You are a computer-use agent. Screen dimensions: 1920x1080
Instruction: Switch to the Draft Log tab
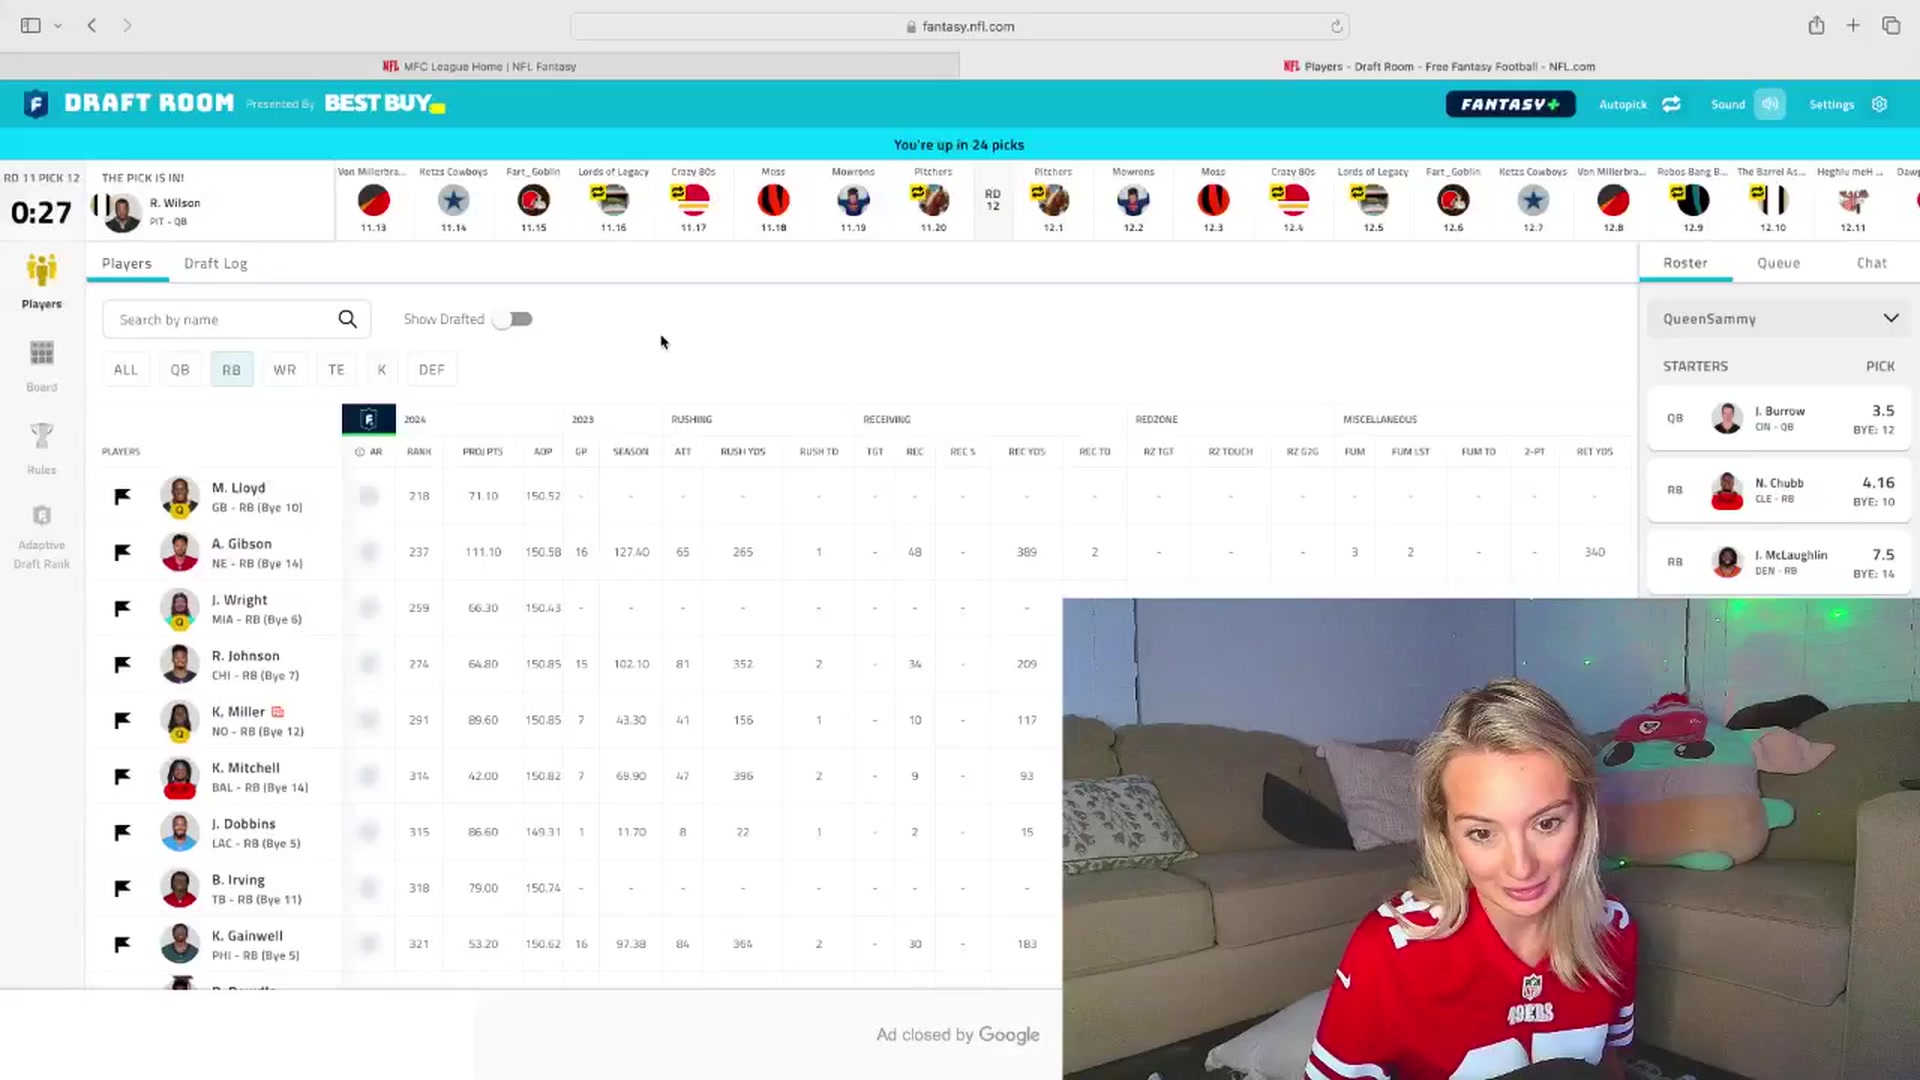tap(215, 263)
